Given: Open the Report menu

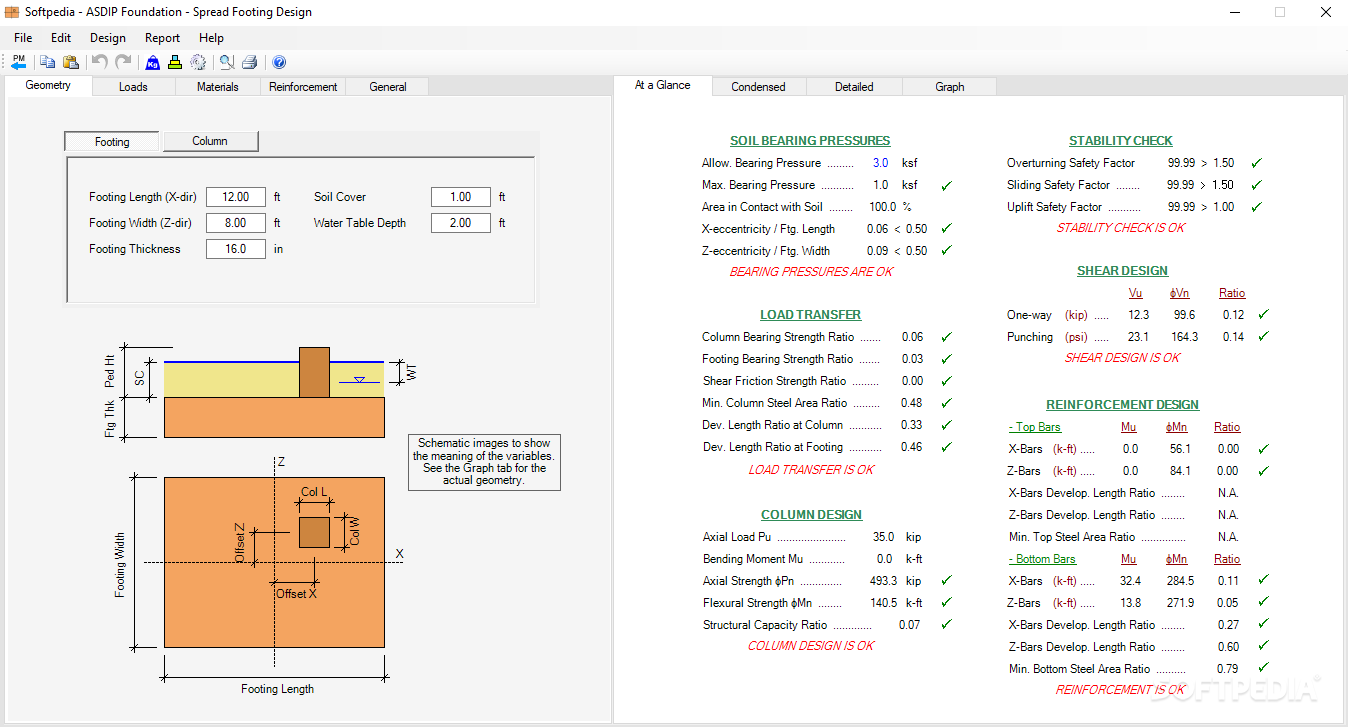Looking at the screenshot, I should coord(163,38).
